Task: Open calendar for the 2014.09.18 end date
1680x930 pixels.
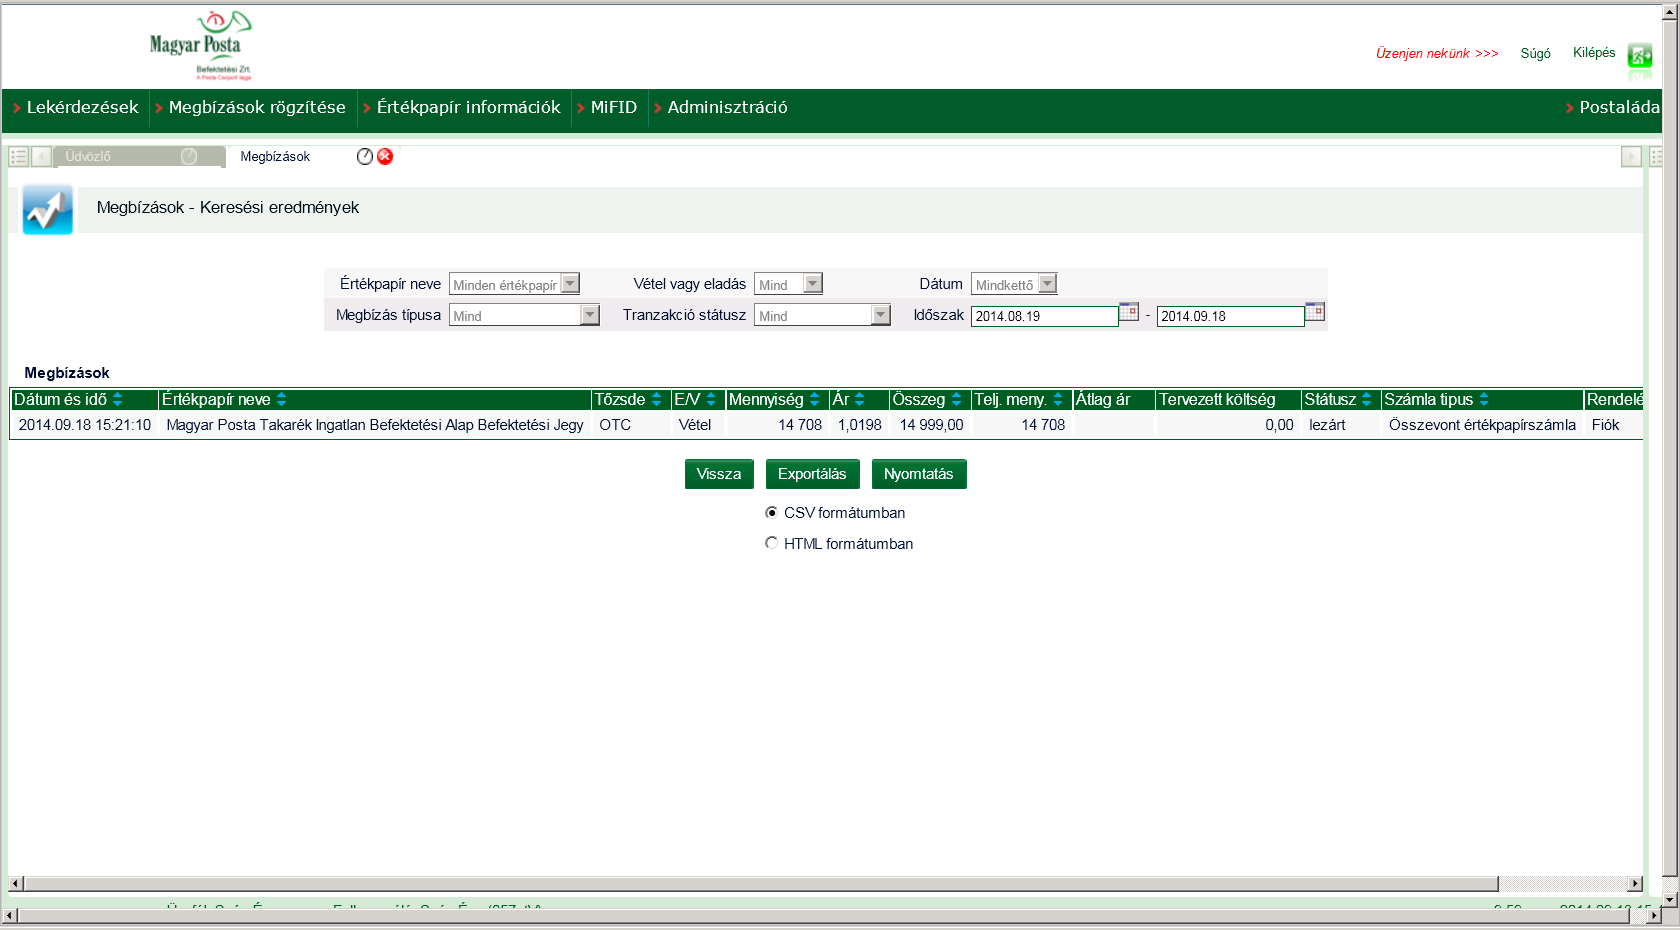Action: tap(1315, 312)
